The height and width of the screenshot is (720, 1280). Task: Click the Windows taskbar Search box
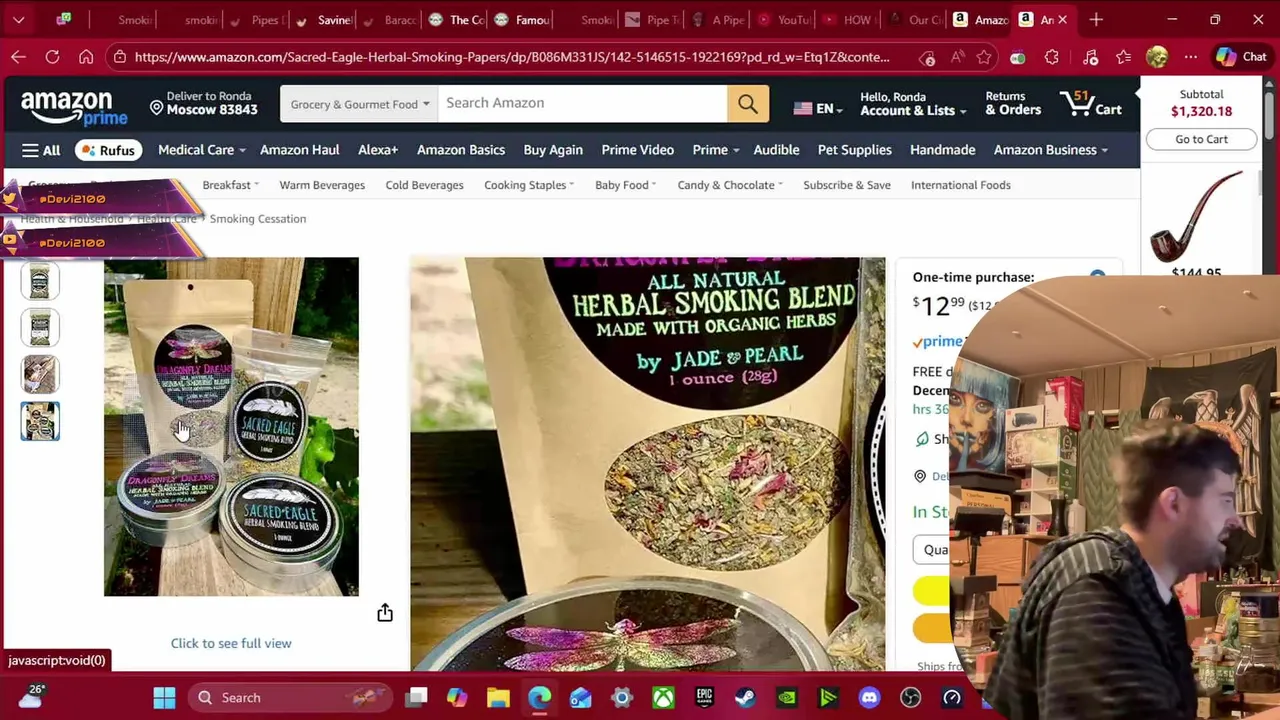291,697
